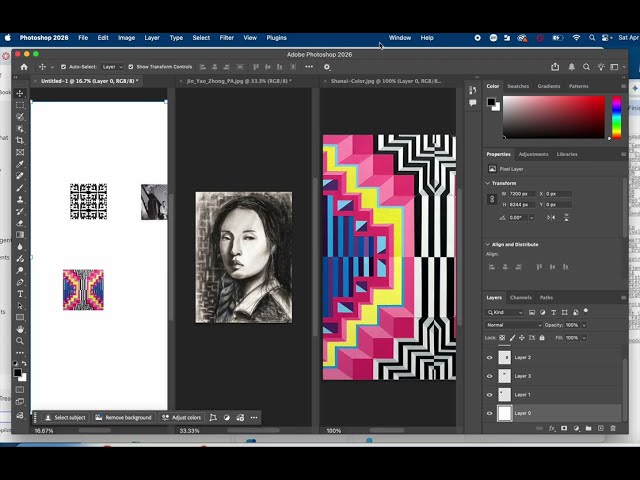Viewport: 640px width, 480px height.
Task: Open the Window menu
Action: [x=400, y=38]
